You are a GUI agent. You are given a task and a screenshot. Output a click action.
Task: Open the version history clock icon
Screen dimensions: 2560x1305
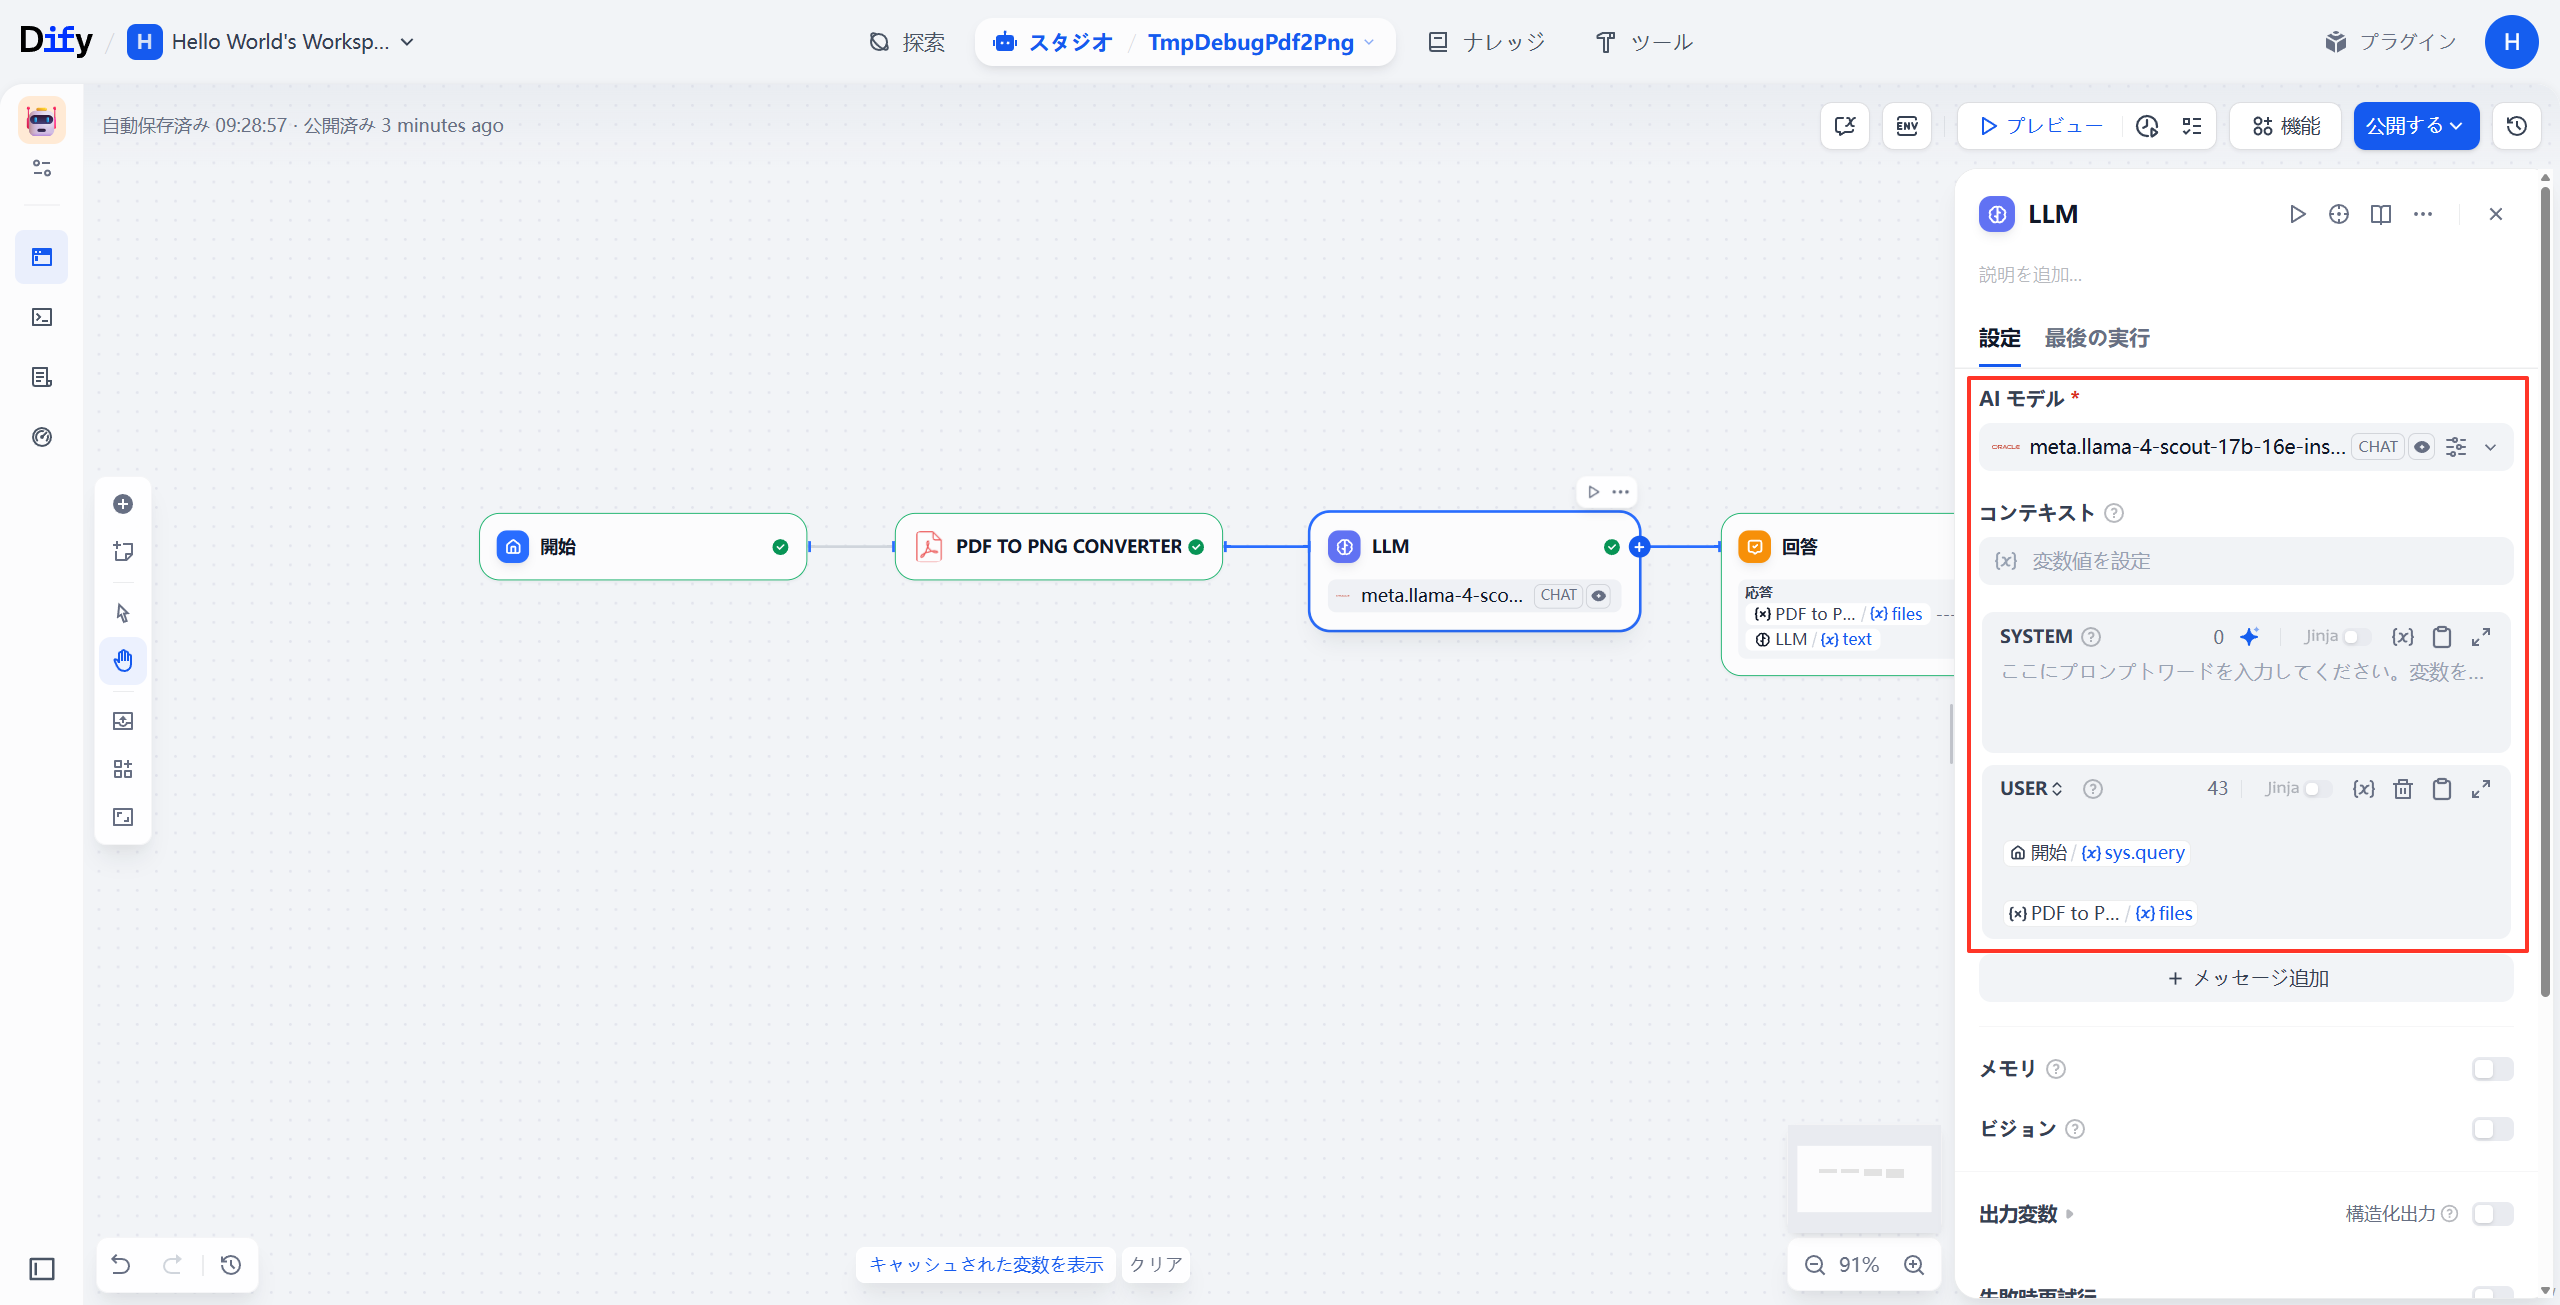(x=2516, y=126)
